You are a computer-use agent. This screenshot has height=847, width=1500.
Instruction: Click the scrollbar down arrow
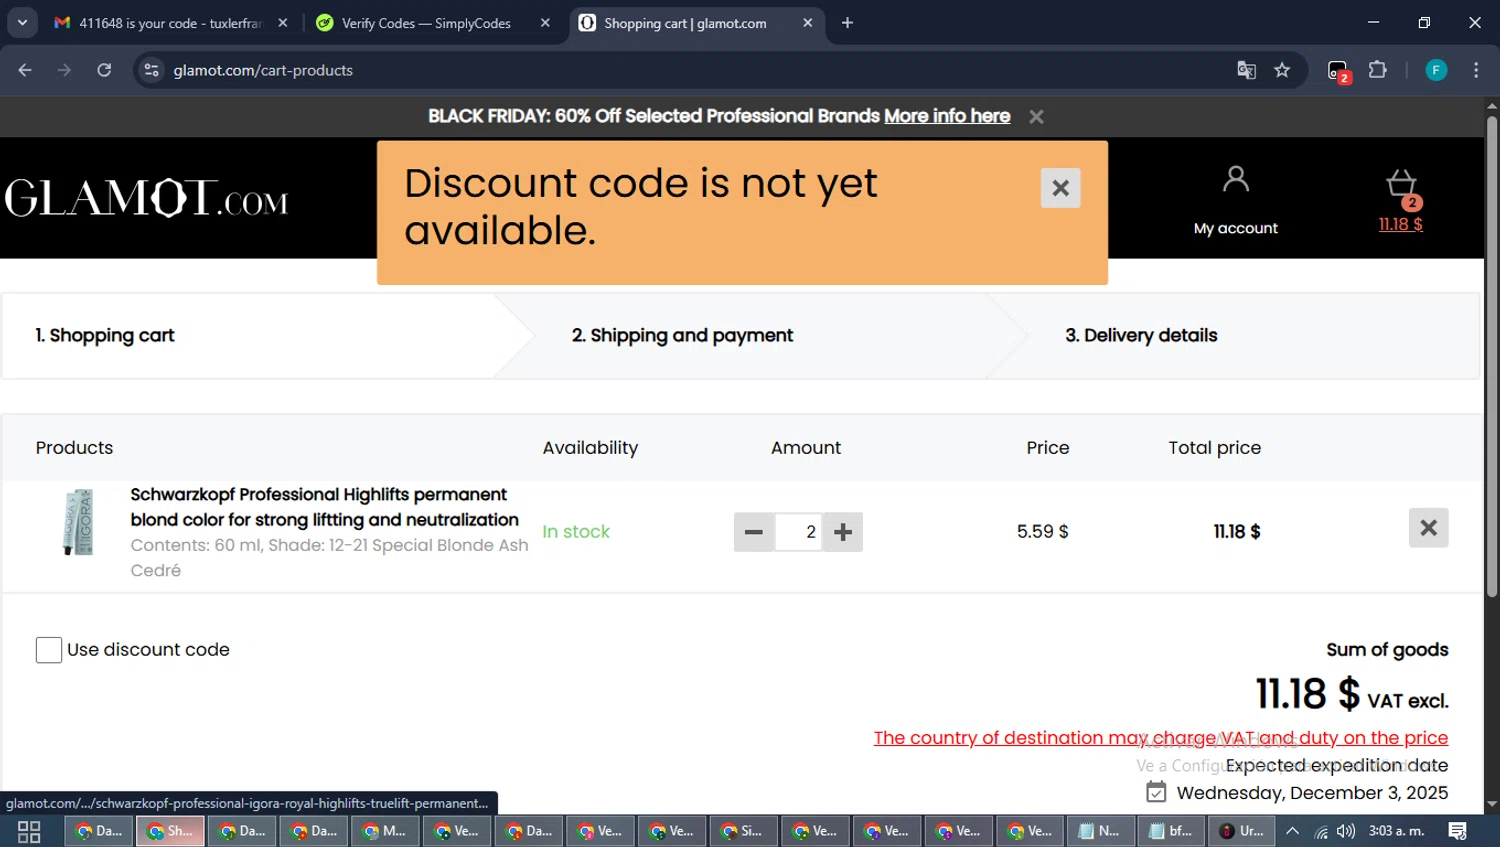click(x=1492, y=804)
